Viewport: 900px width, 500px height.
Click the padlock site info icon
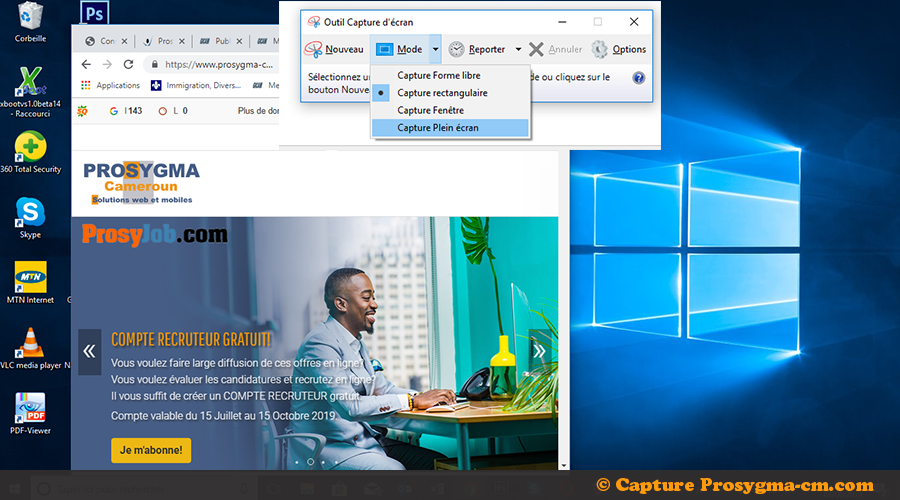154,64
